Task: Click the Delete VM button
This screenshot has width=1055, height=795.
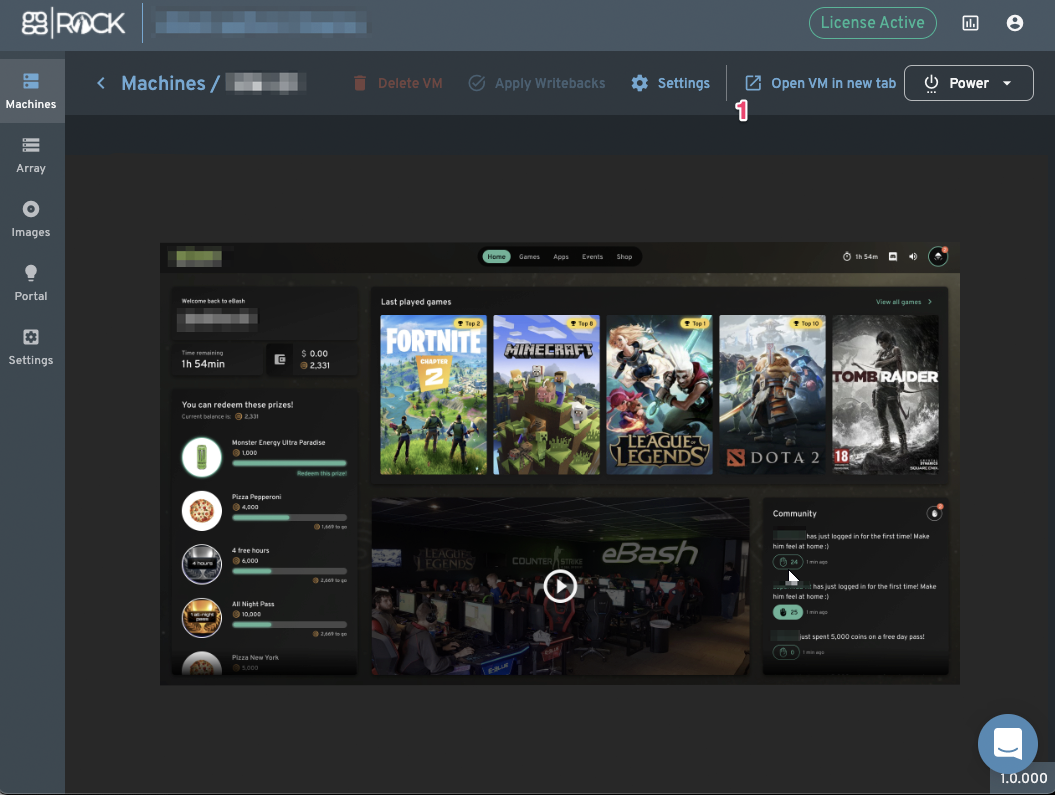Action: point(398,83)
